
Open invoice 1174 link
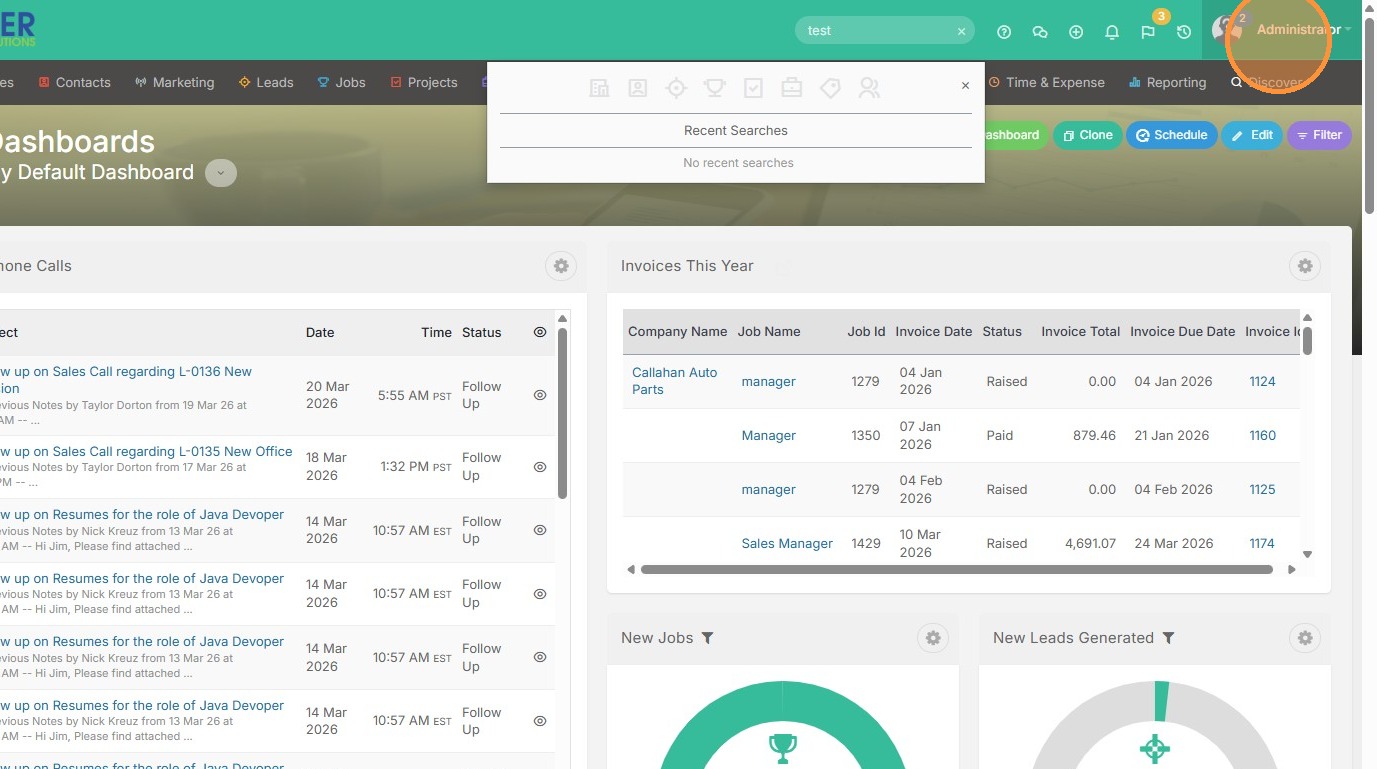1262,544
